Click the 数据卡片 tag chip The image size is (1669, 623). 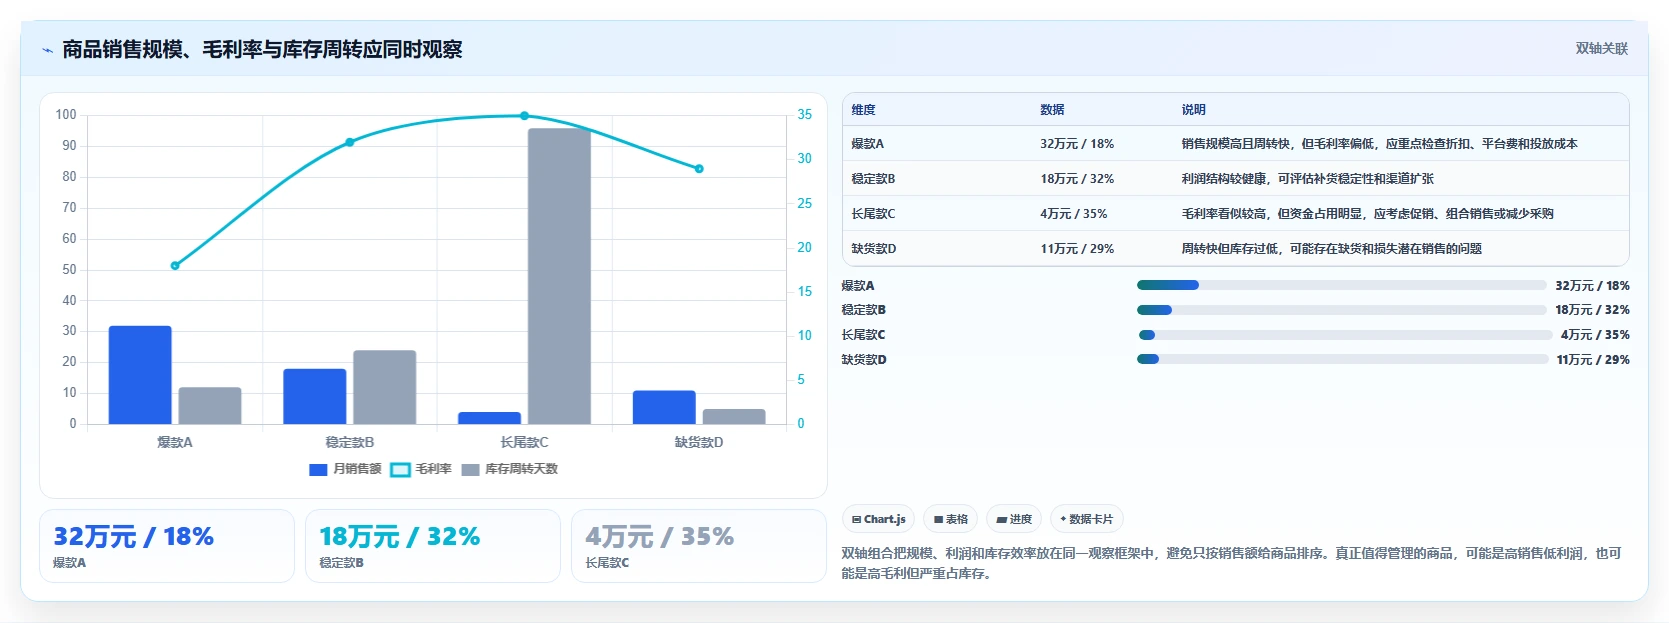click(1087, 519)
